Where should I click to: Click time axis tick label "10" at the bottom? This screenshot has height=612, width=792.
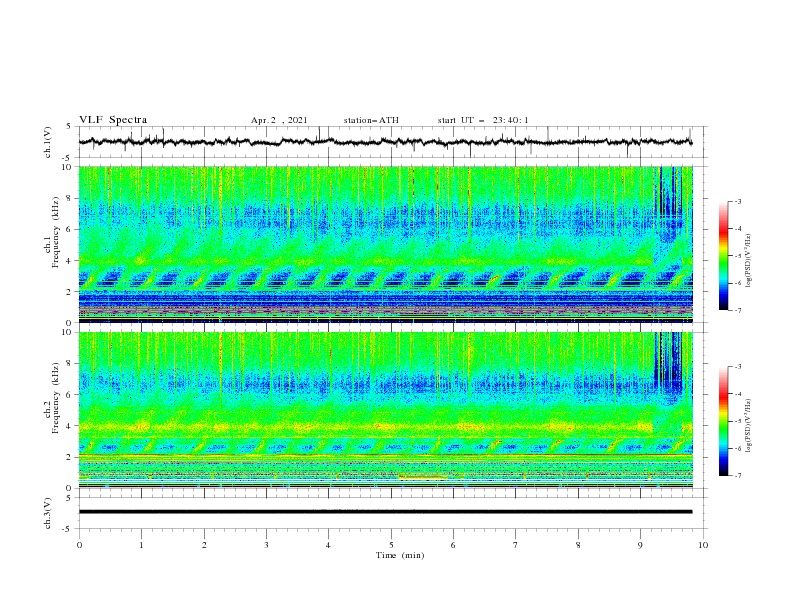703,545
